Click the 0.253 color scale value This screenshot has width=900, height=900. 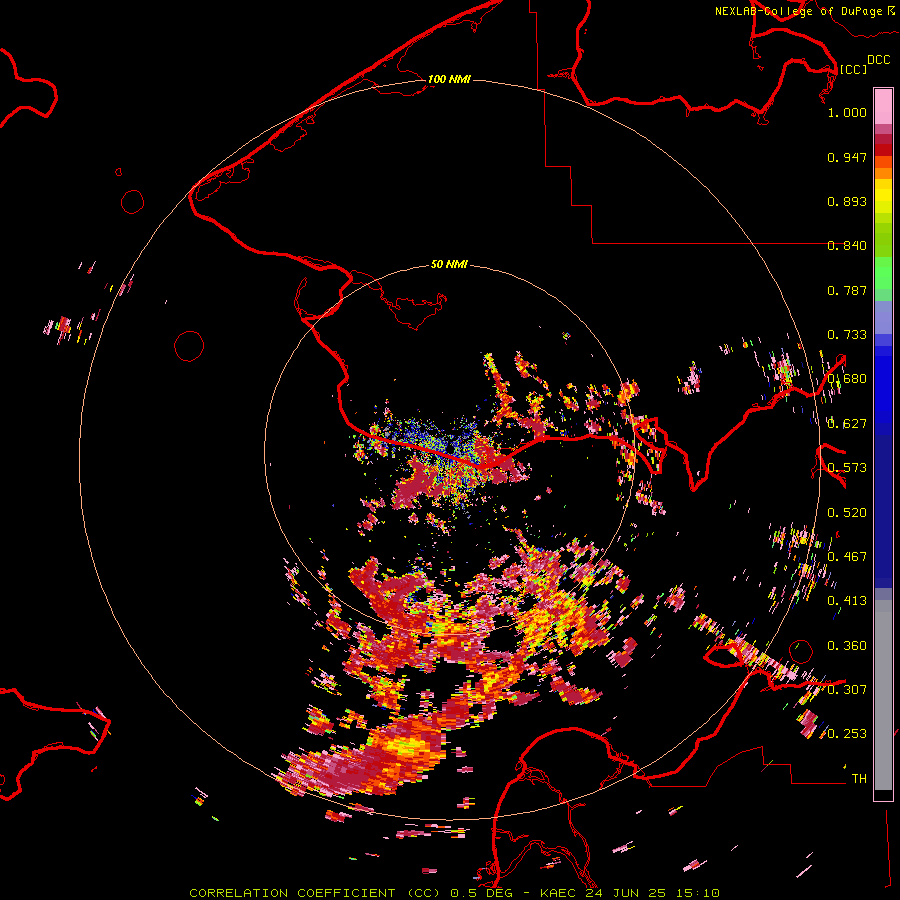tap(847, 734)
